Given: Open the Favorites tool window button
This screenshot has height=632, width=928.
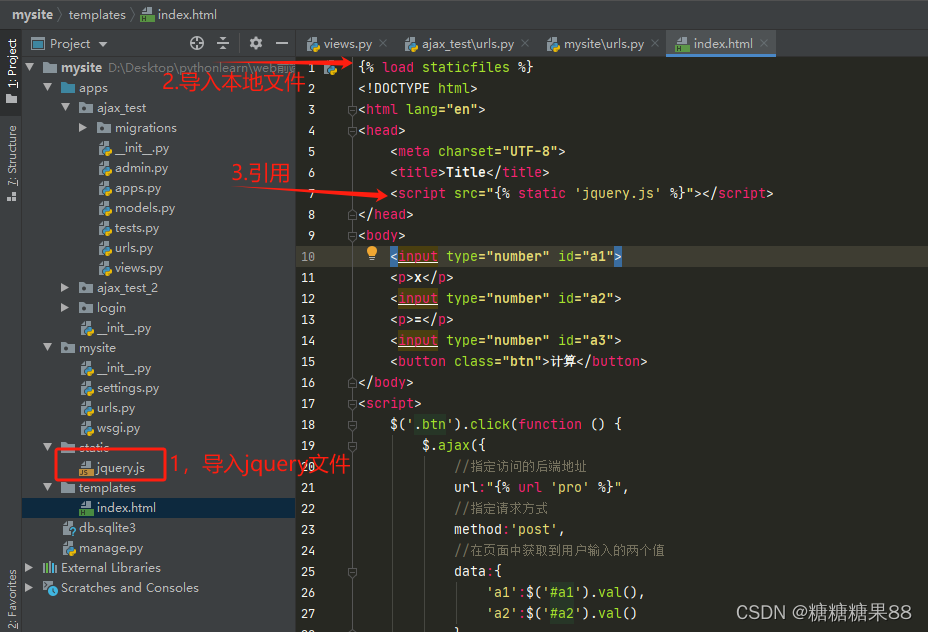Looking at the screenshot, I should [11, 599].
